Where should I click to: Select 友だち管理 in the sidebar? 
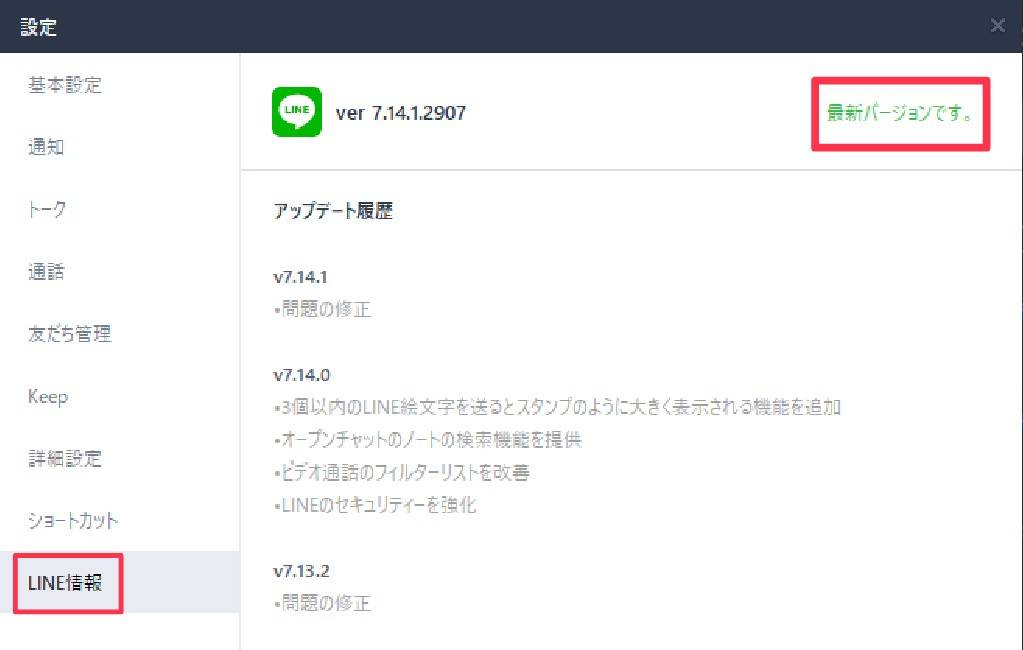pos(69,333)
